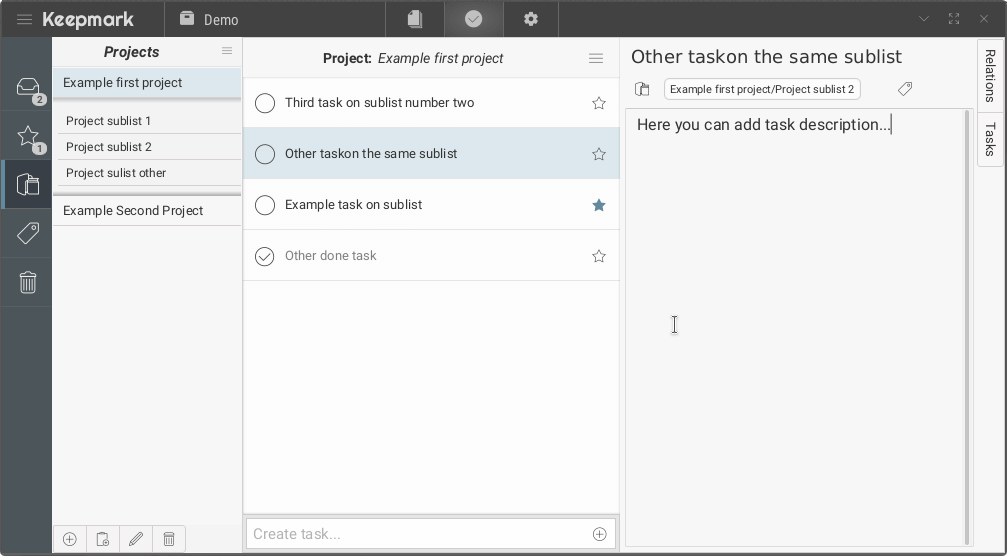The image size is (1007, 556).
Task: Switch to the Relations side tab
Action: [x=990, y=76]
